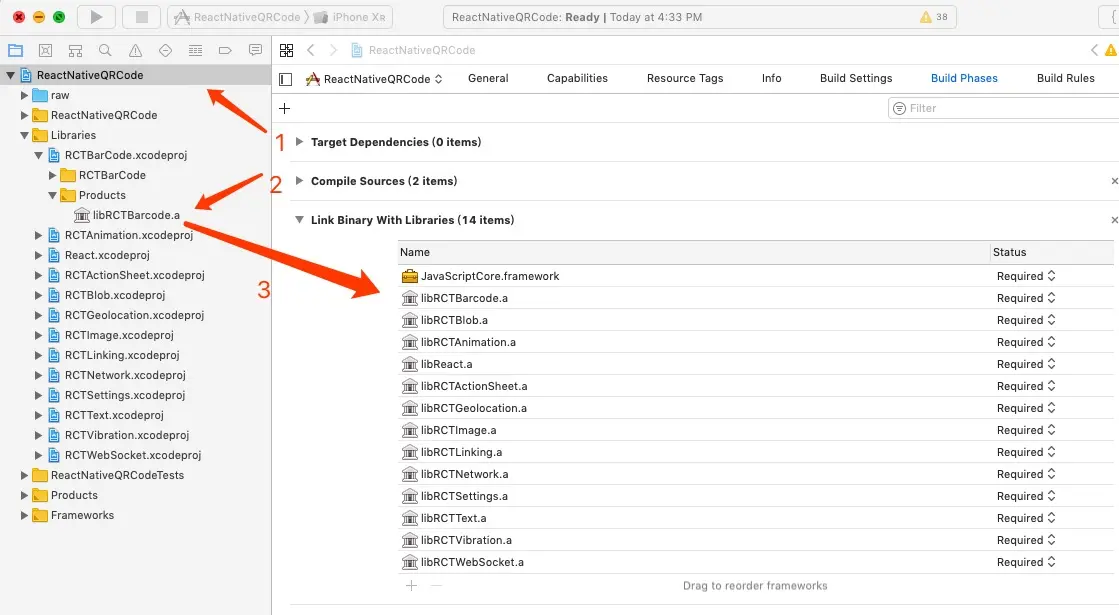The width and height of the screenshot is (1119, 615).
Task: Delete the Compile Sources phase with its X
Action: coord(1114,181)
